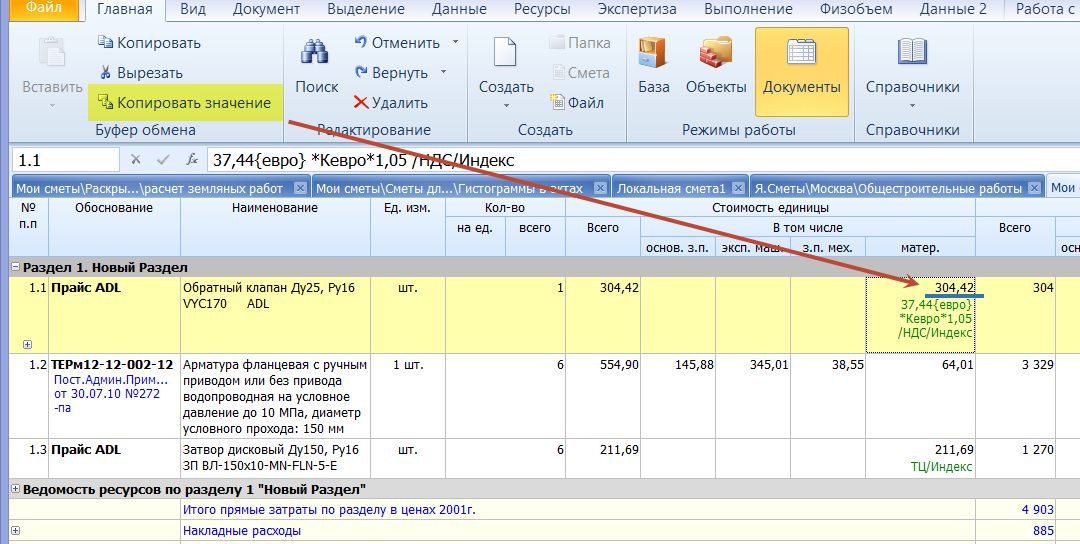Open the Данные ribbon tab
Screen dimensions: 1080x544
pyautogui.click(x=459, y=10)
